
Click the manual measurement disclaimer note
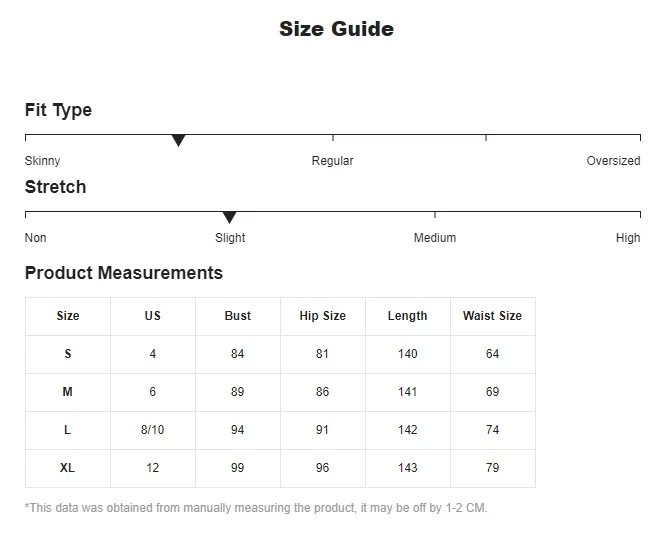point(256,508)
